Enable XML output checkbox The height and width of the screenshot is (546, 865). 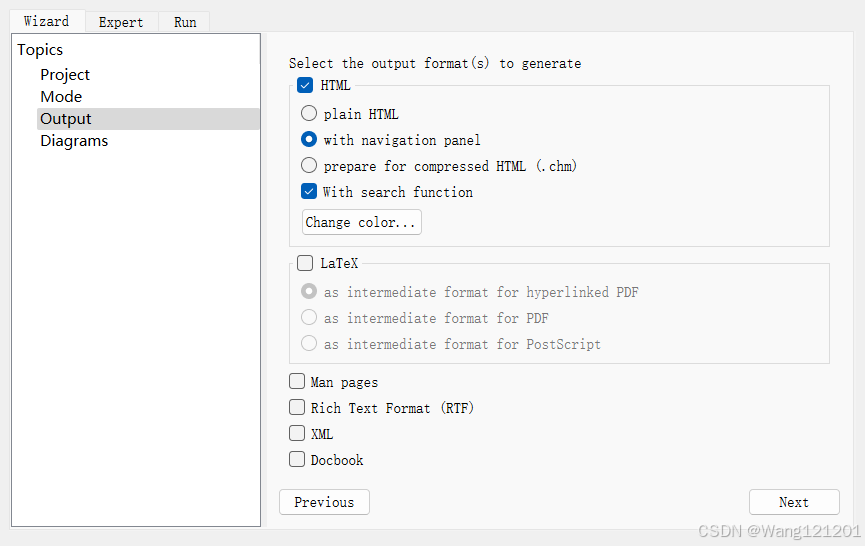coord(297,434)
